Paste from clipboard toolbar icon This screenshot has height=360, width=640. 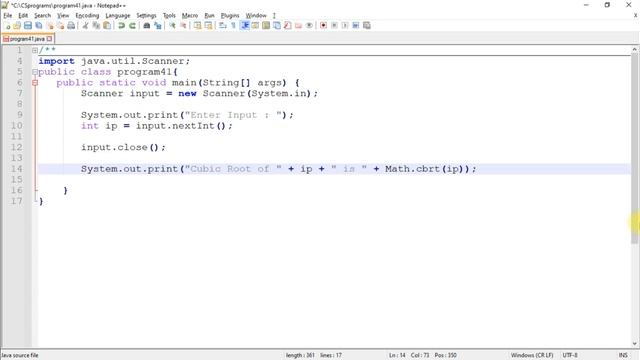pos(107,26)
